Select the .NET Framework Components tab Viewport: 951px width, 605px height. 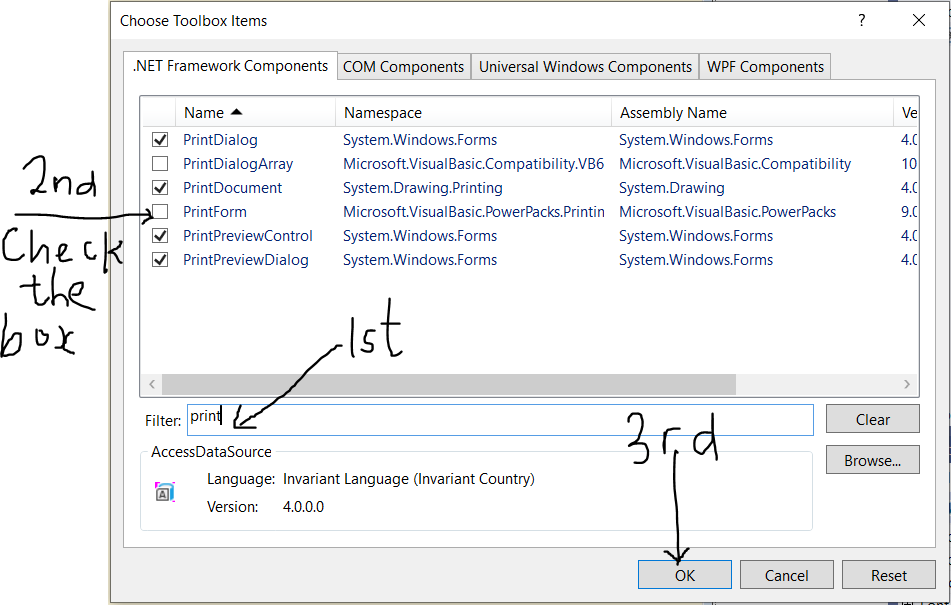[x=230, y=65]
